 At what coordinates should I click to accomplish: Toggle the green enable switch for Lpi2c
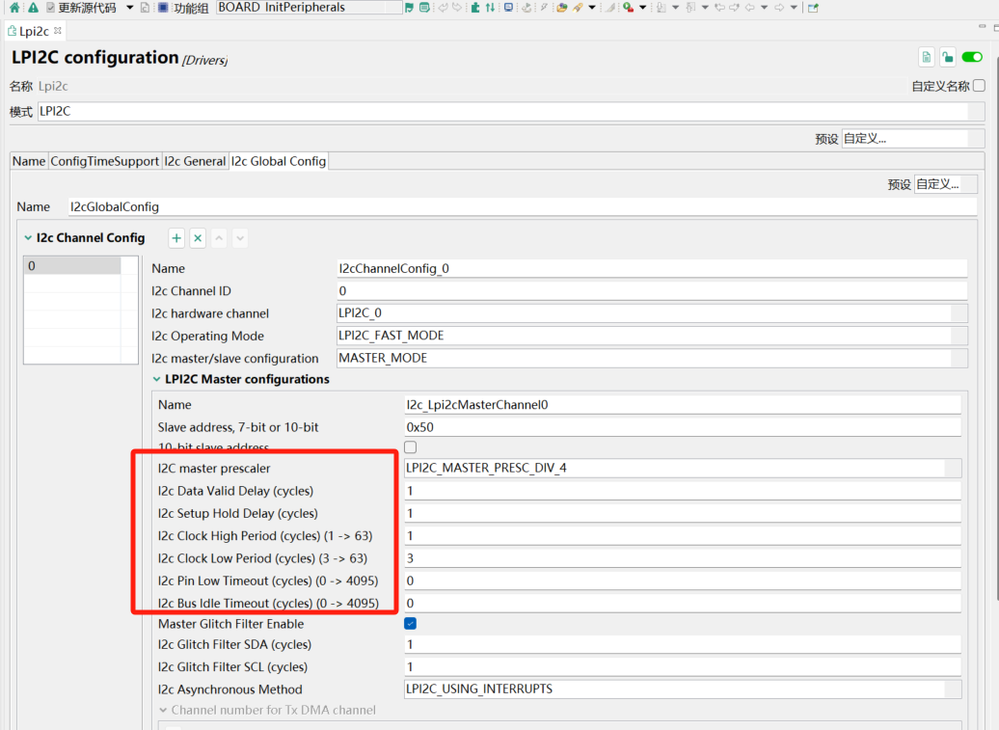(x=971, y=57)
